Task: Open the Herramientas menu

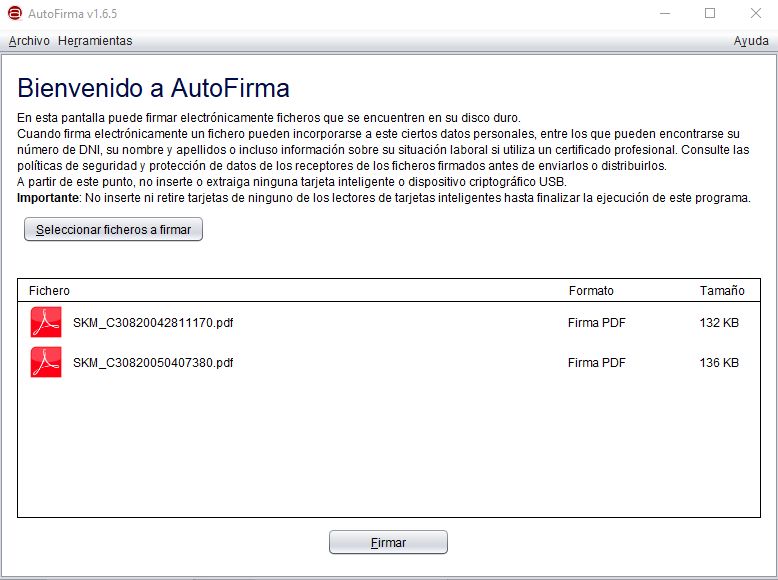Action: pos(95,41)
